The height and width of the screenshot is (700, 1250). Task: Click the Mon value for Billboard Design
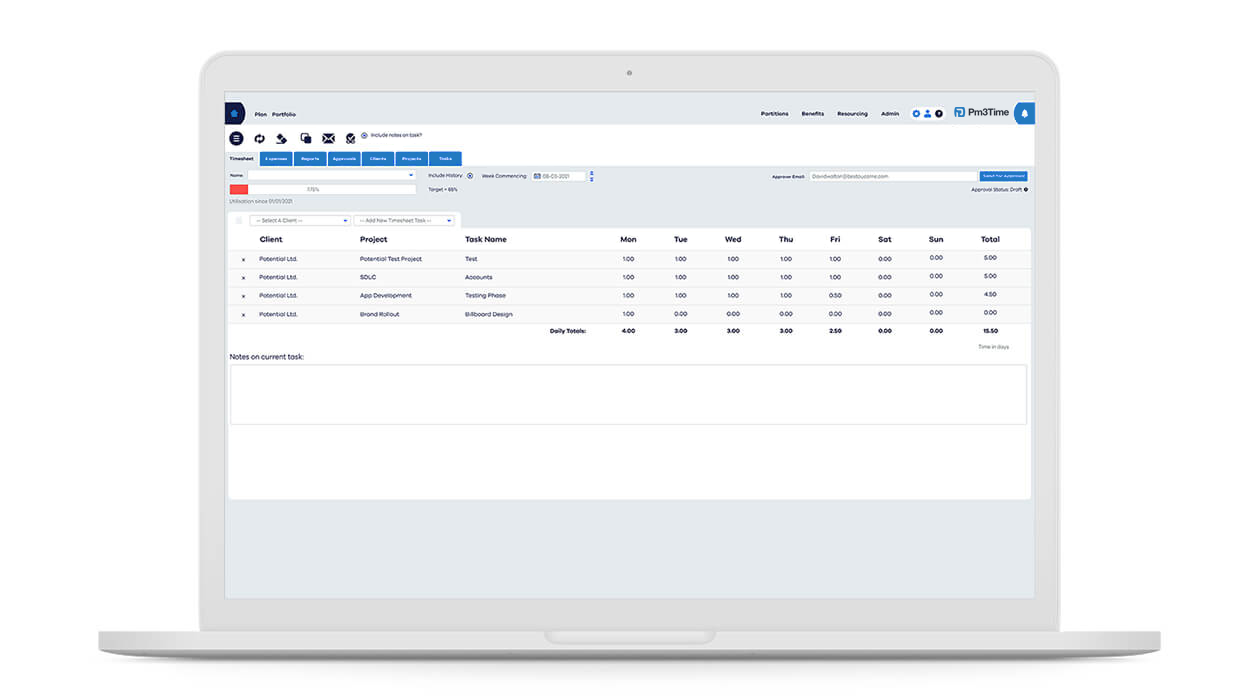[628, 314]
